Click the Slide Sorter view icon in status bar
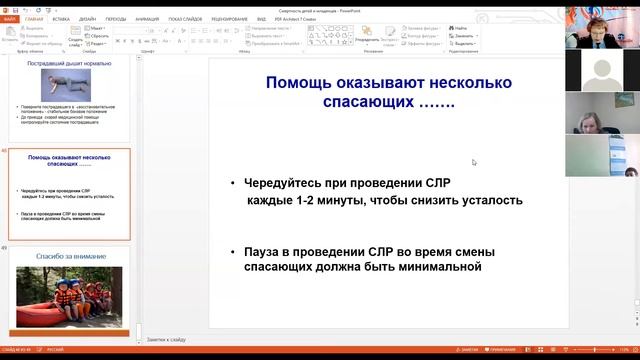The width and height of the screenshot is (640, 360). (x=540, y=350)
